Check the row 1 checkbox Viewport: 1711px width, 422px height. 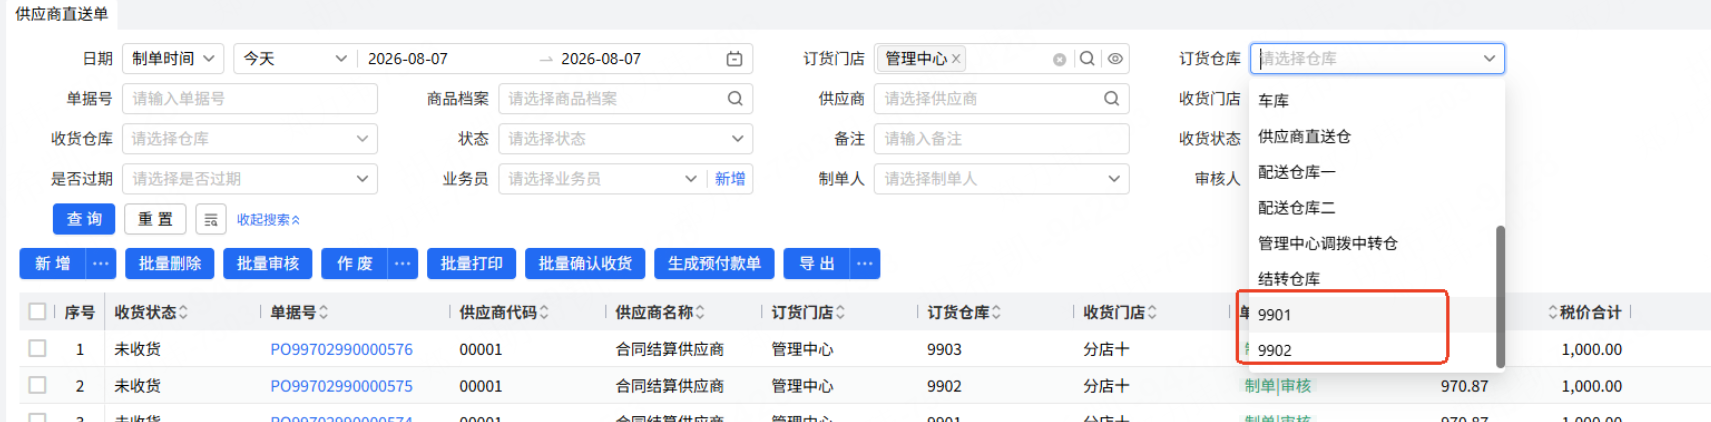click(x=37, y=348)
